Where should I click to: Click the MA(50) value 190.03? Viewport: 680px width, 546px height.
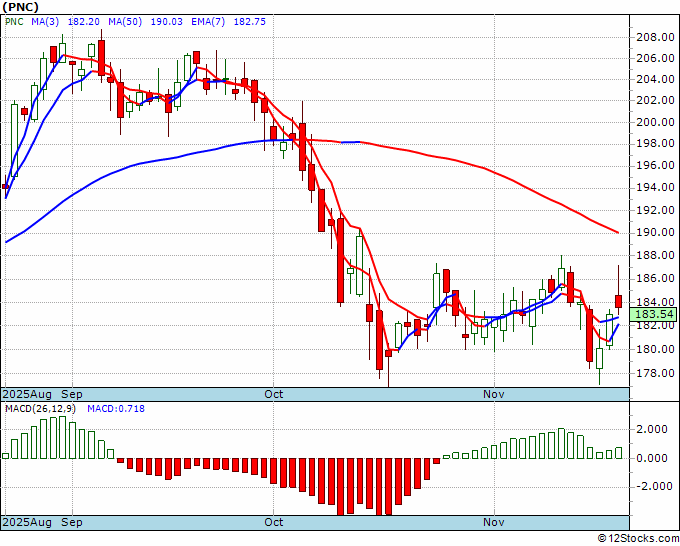pyautogui.click(x=167, y=22)
